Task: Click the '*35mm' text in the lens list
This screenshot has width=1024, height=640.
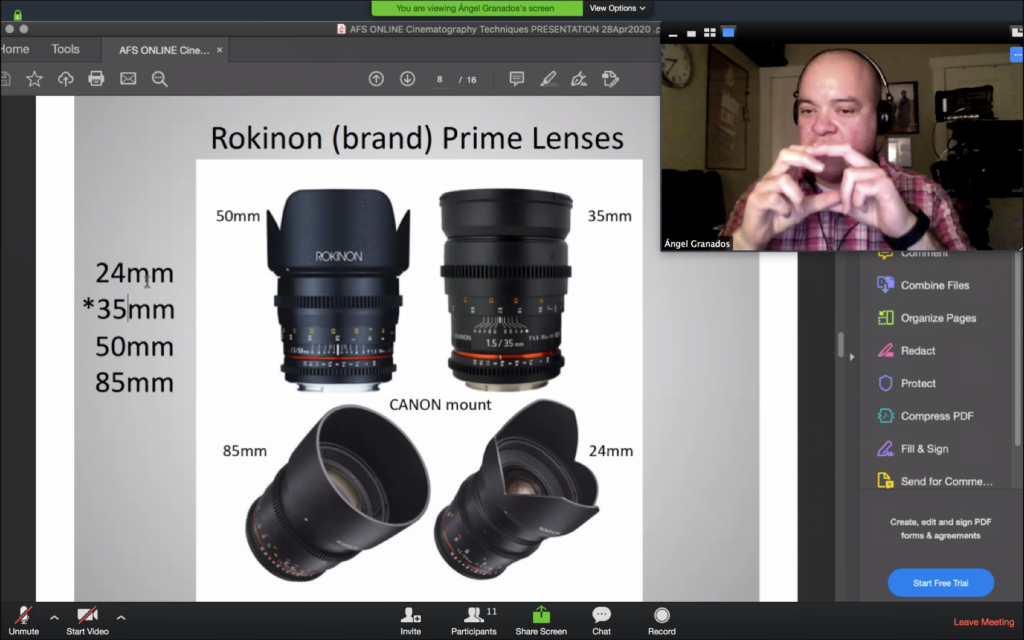Action: [x=129, y=309]
